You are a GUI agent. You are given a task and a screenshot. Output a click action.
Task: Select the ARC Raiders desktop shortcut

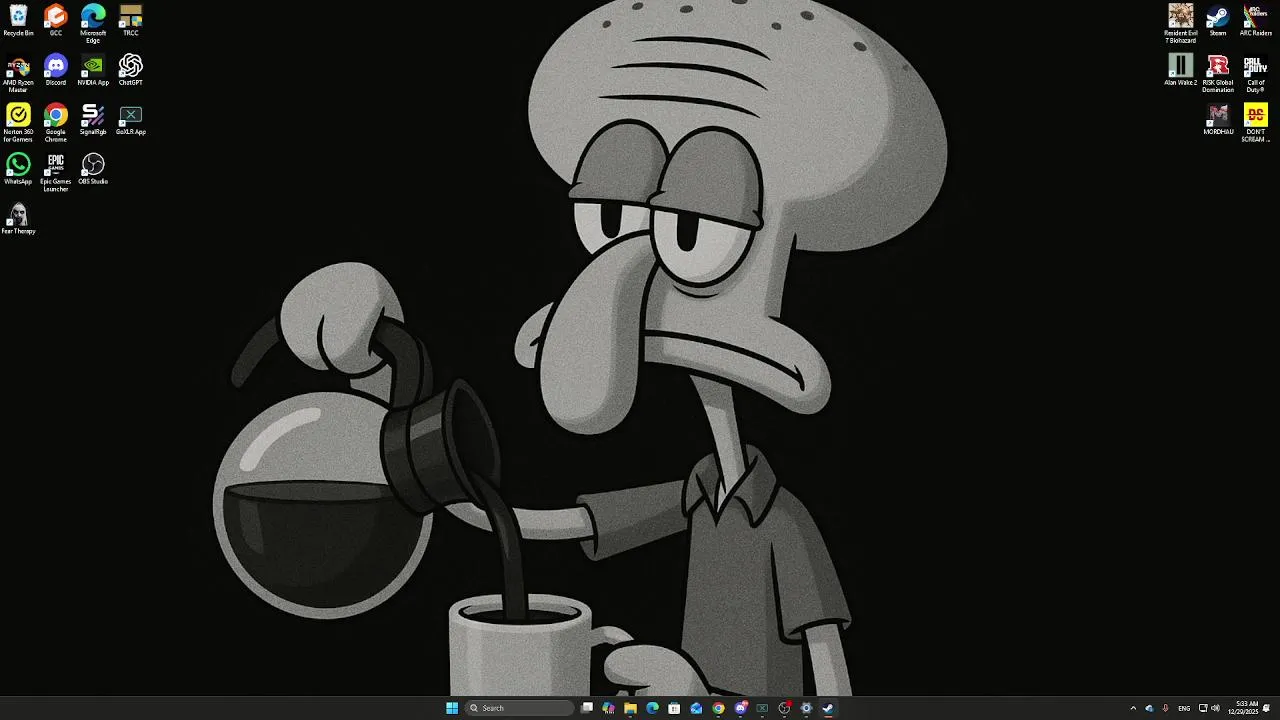click(x=1256, y=20)
